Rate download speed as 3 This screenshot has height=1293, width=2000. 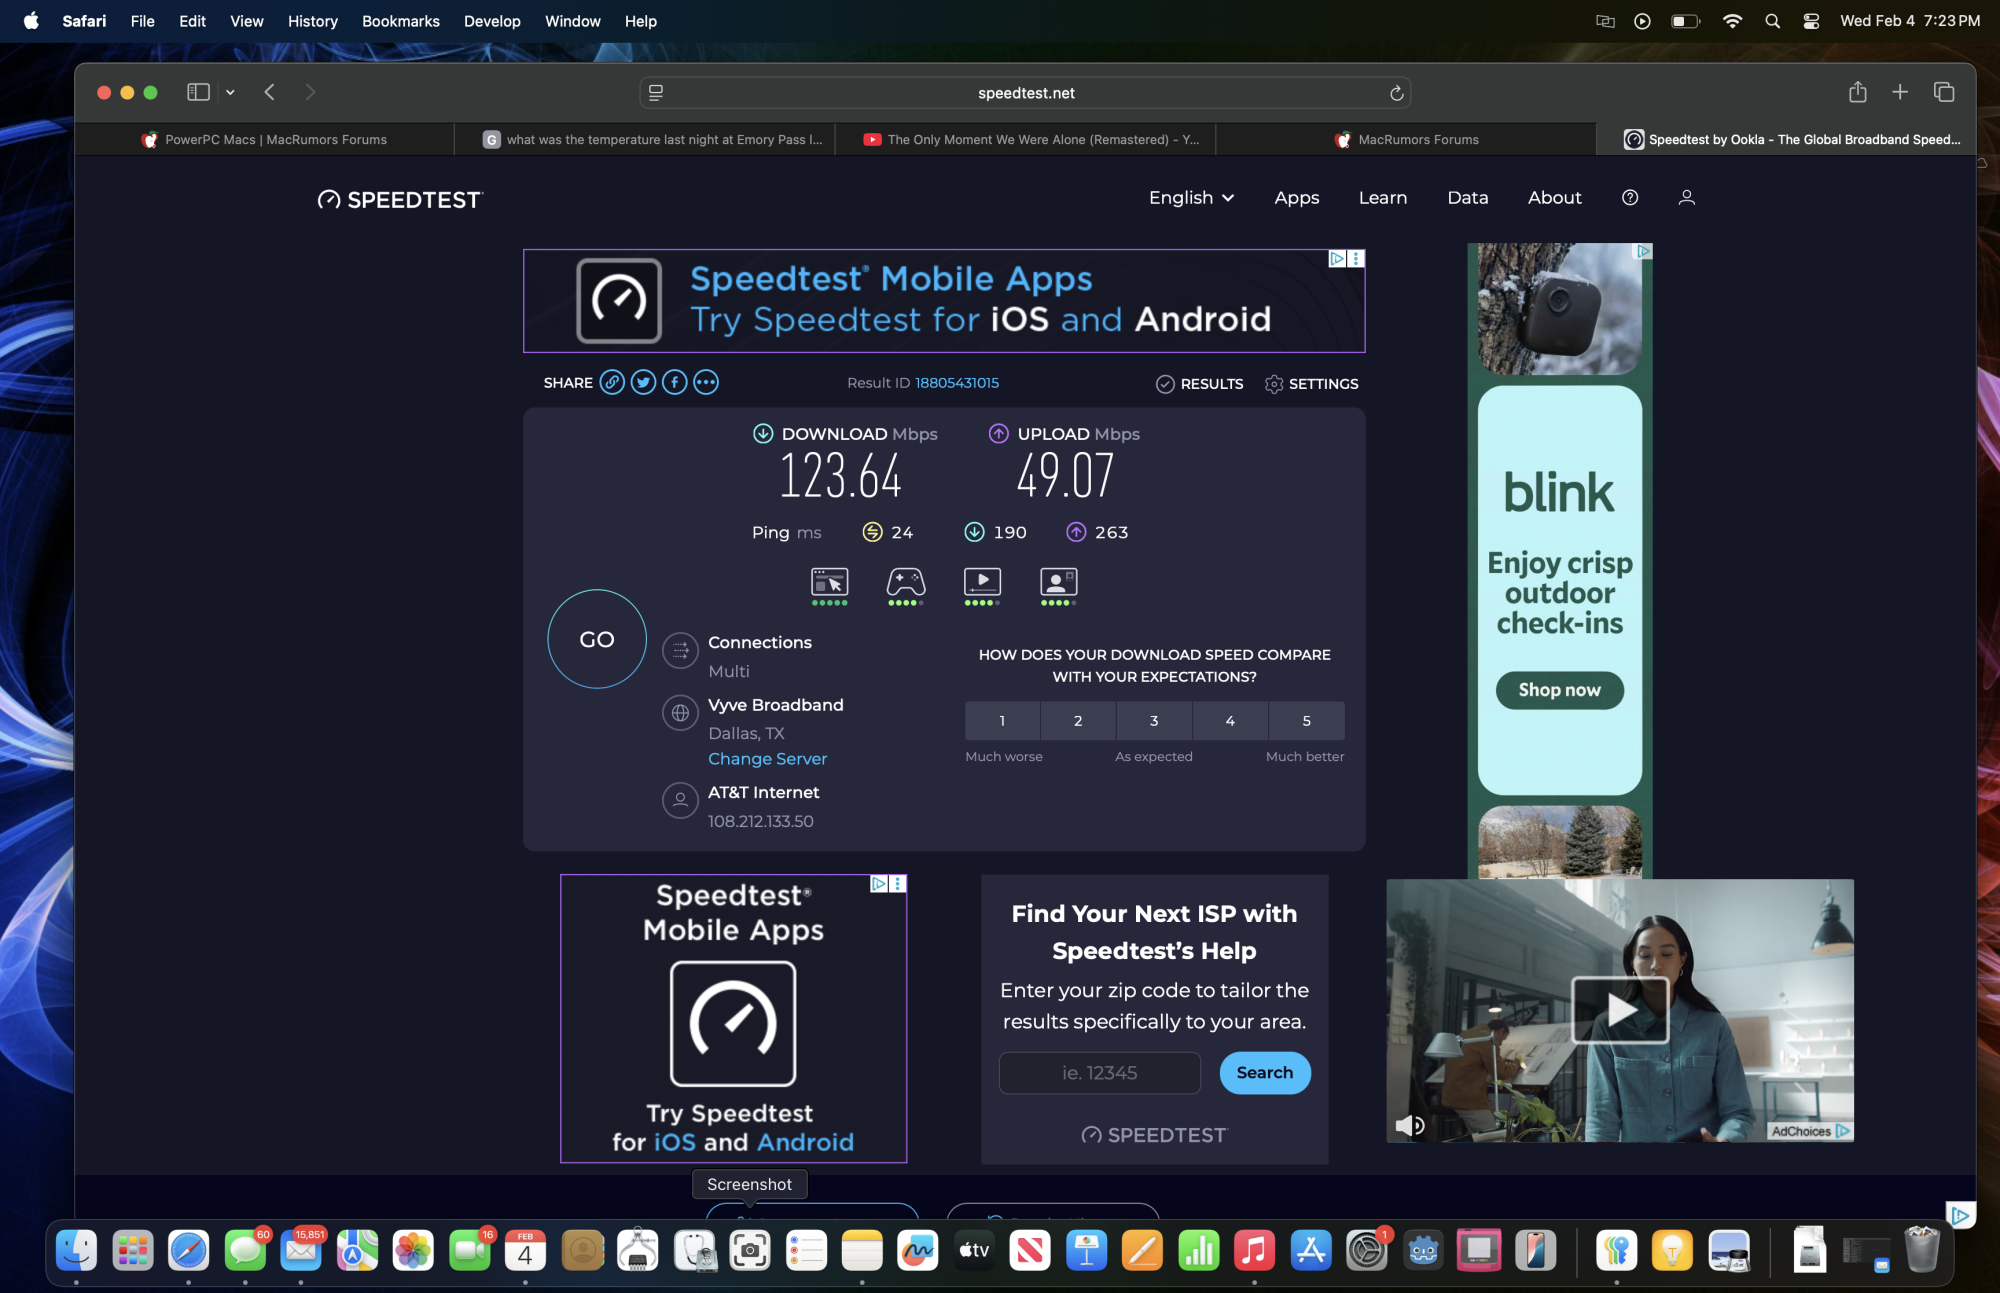pos(1154,720)
